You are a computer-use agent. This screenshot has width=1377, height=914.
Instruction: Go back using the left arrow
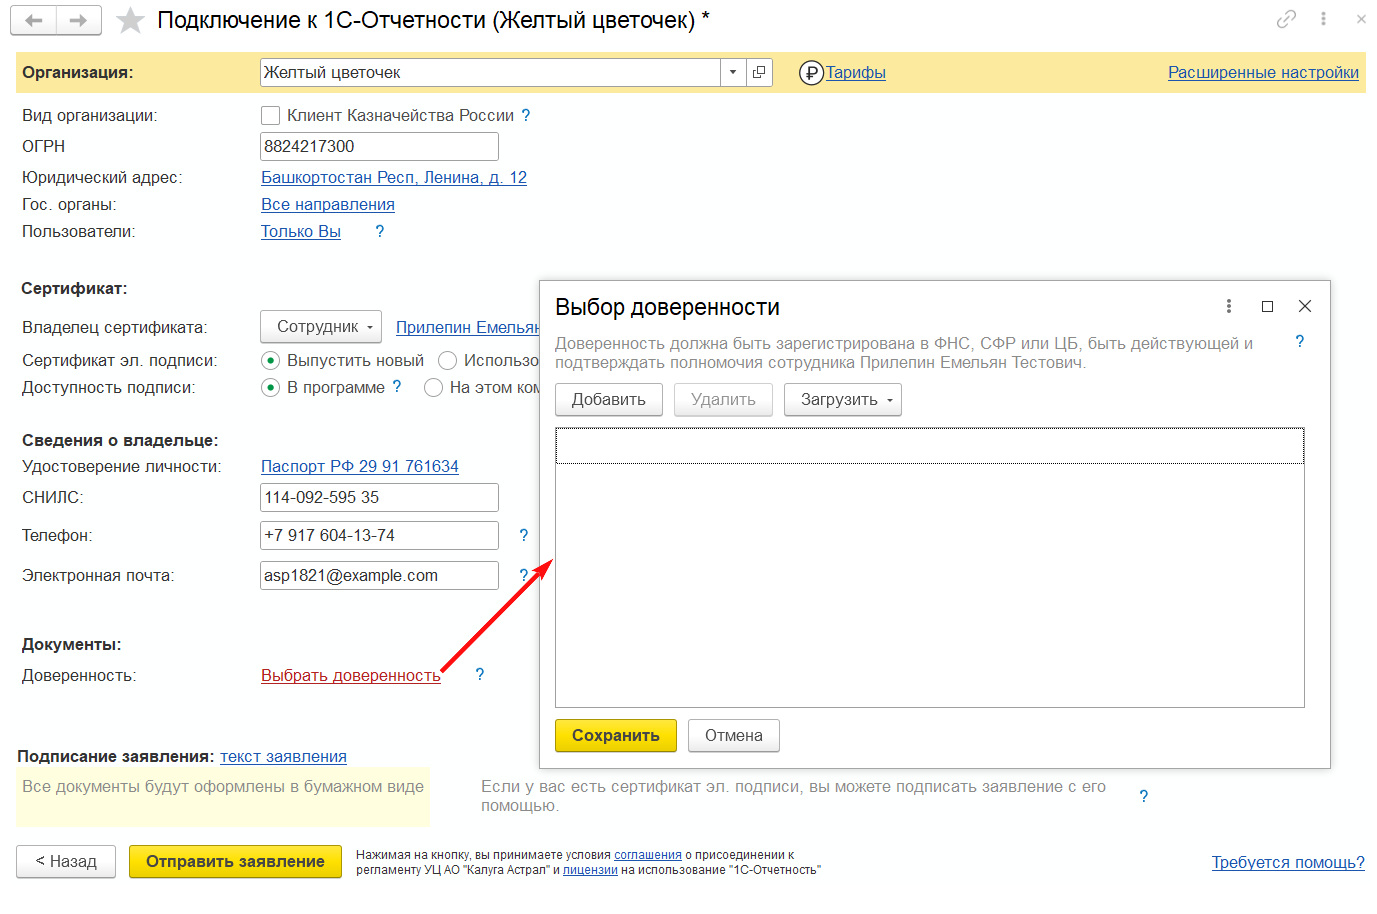click(34, 20)
